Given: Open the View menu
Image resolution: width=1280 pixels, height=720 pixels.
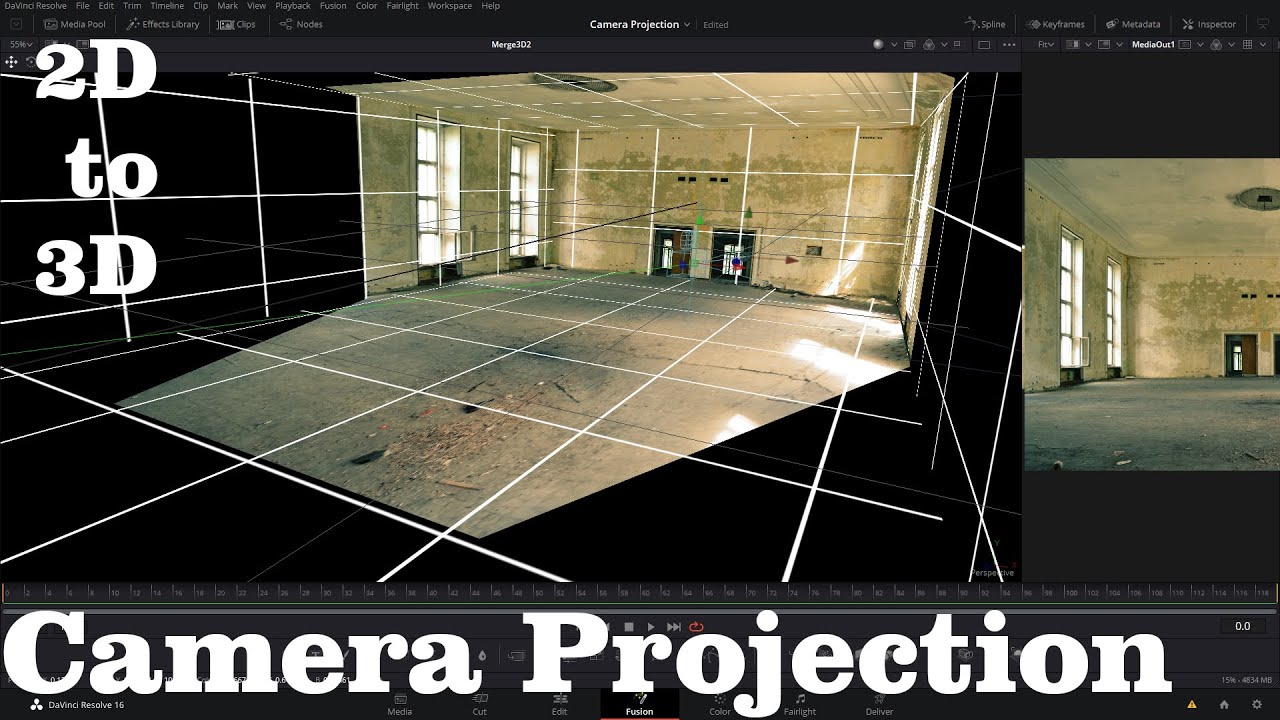Looking at the screenshot, I should (256, 6).
